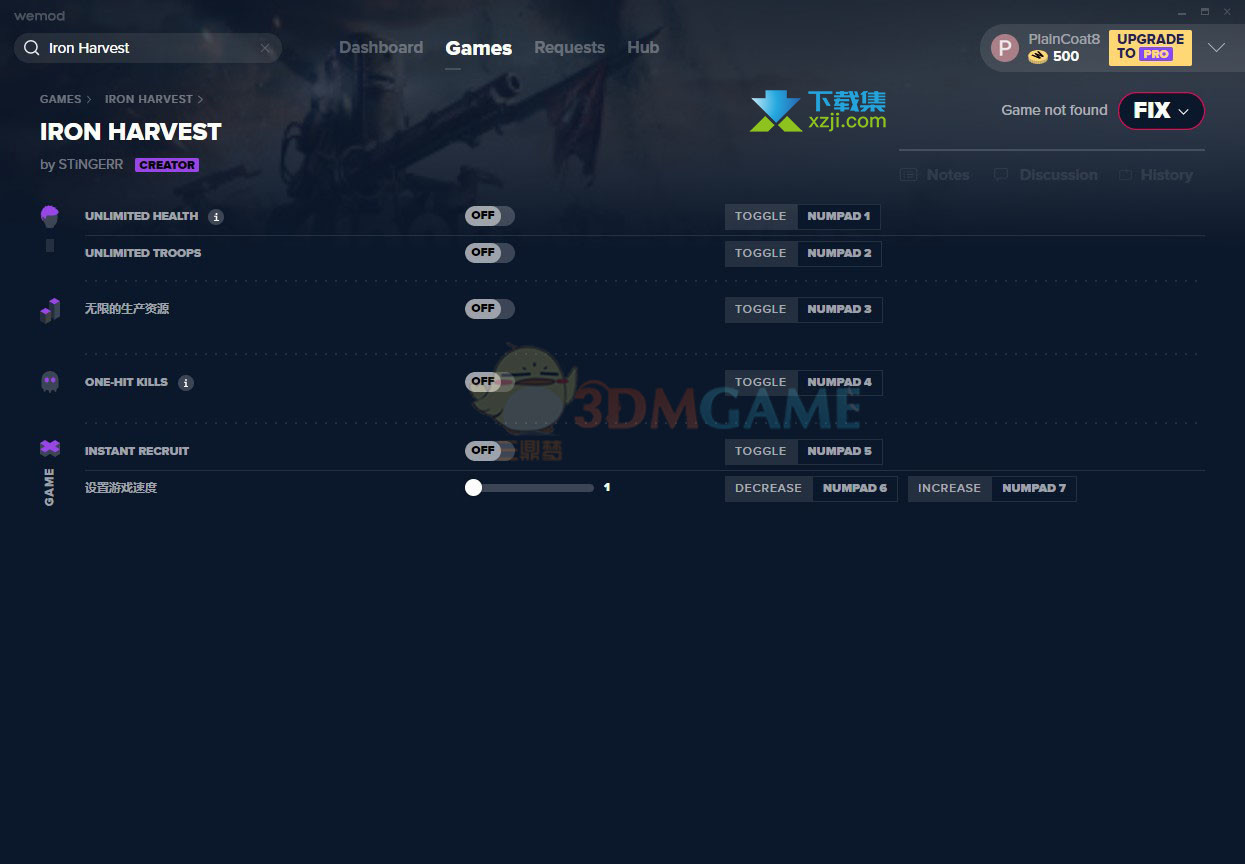Image resolution: width=1245 pixels, height=864 pixels.
Task: Click the ghost enemy category icon
Action: (50, 382)
